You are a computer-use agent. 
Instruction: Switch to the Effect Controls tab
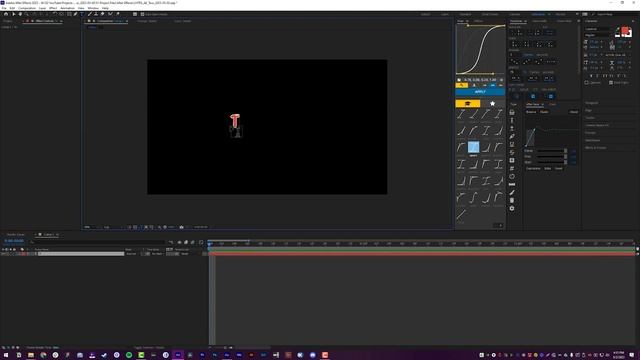click(44, 21)
